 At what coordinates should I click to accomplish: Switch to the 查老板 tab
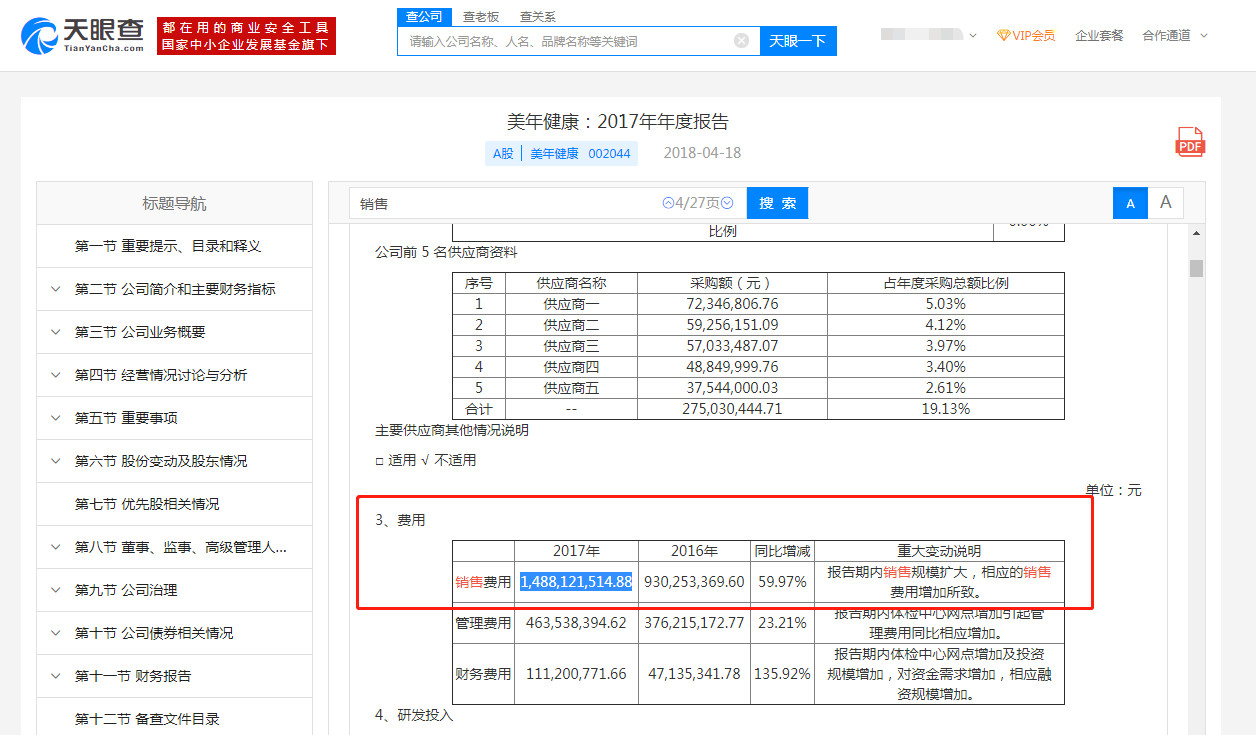pos(481,17)
